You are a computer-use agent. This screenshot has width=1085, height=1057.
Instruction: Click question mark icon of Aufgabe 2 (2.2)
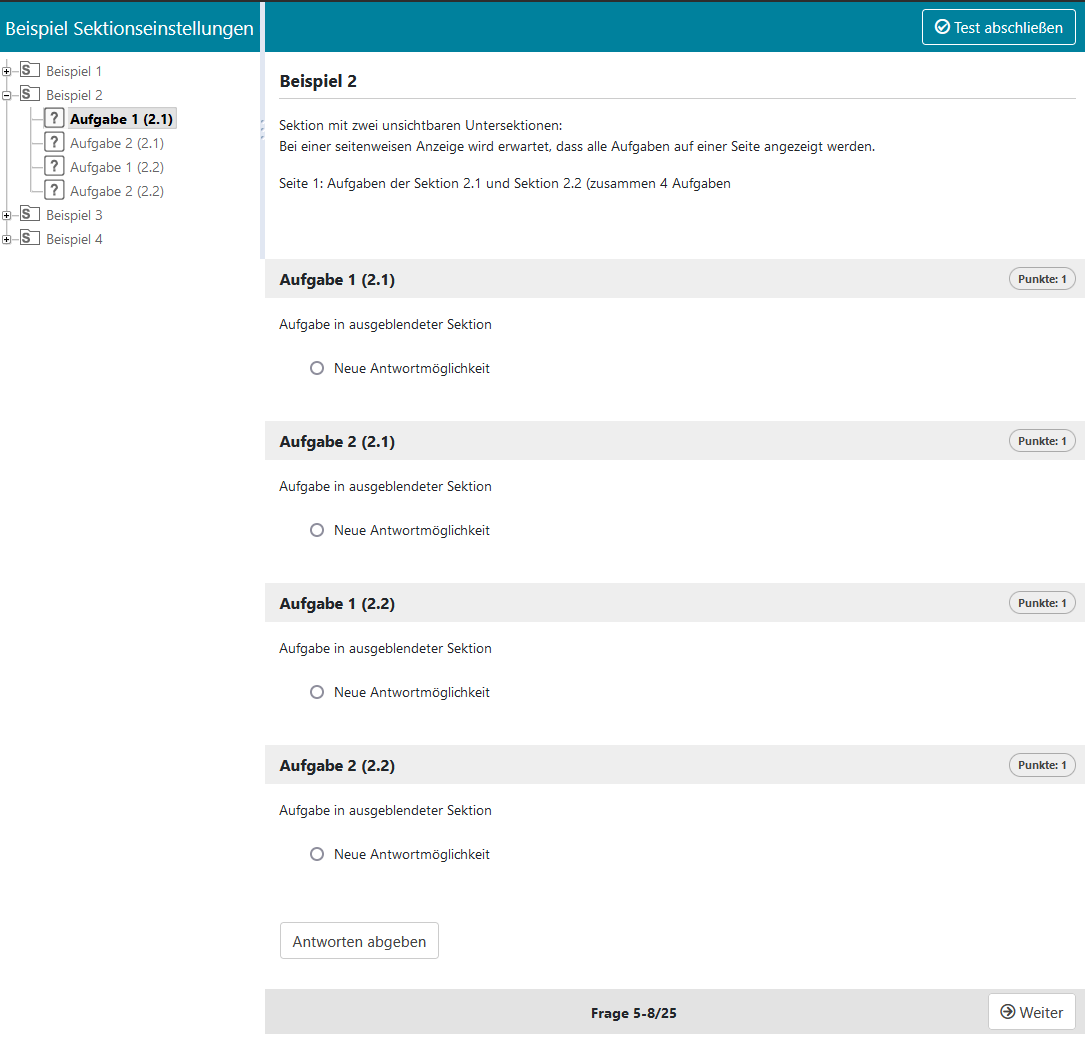[x=55, y=191]
